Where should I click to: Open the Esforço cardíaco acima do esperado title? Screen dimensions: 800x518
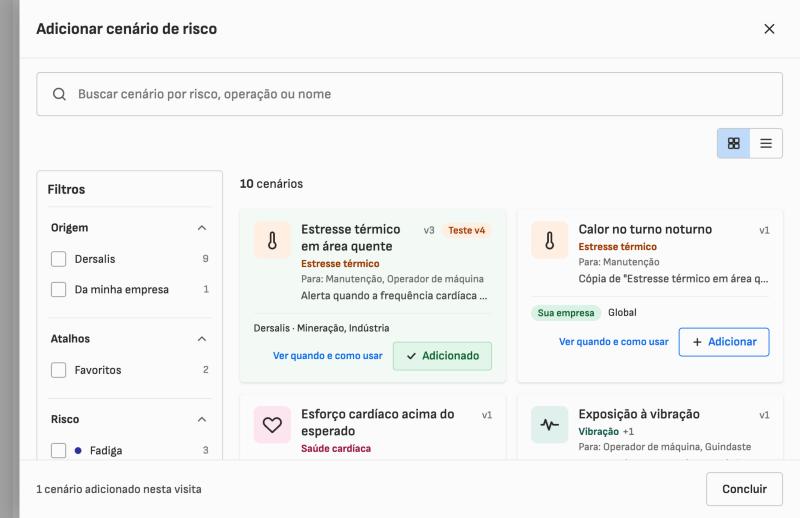coord(378,422)
